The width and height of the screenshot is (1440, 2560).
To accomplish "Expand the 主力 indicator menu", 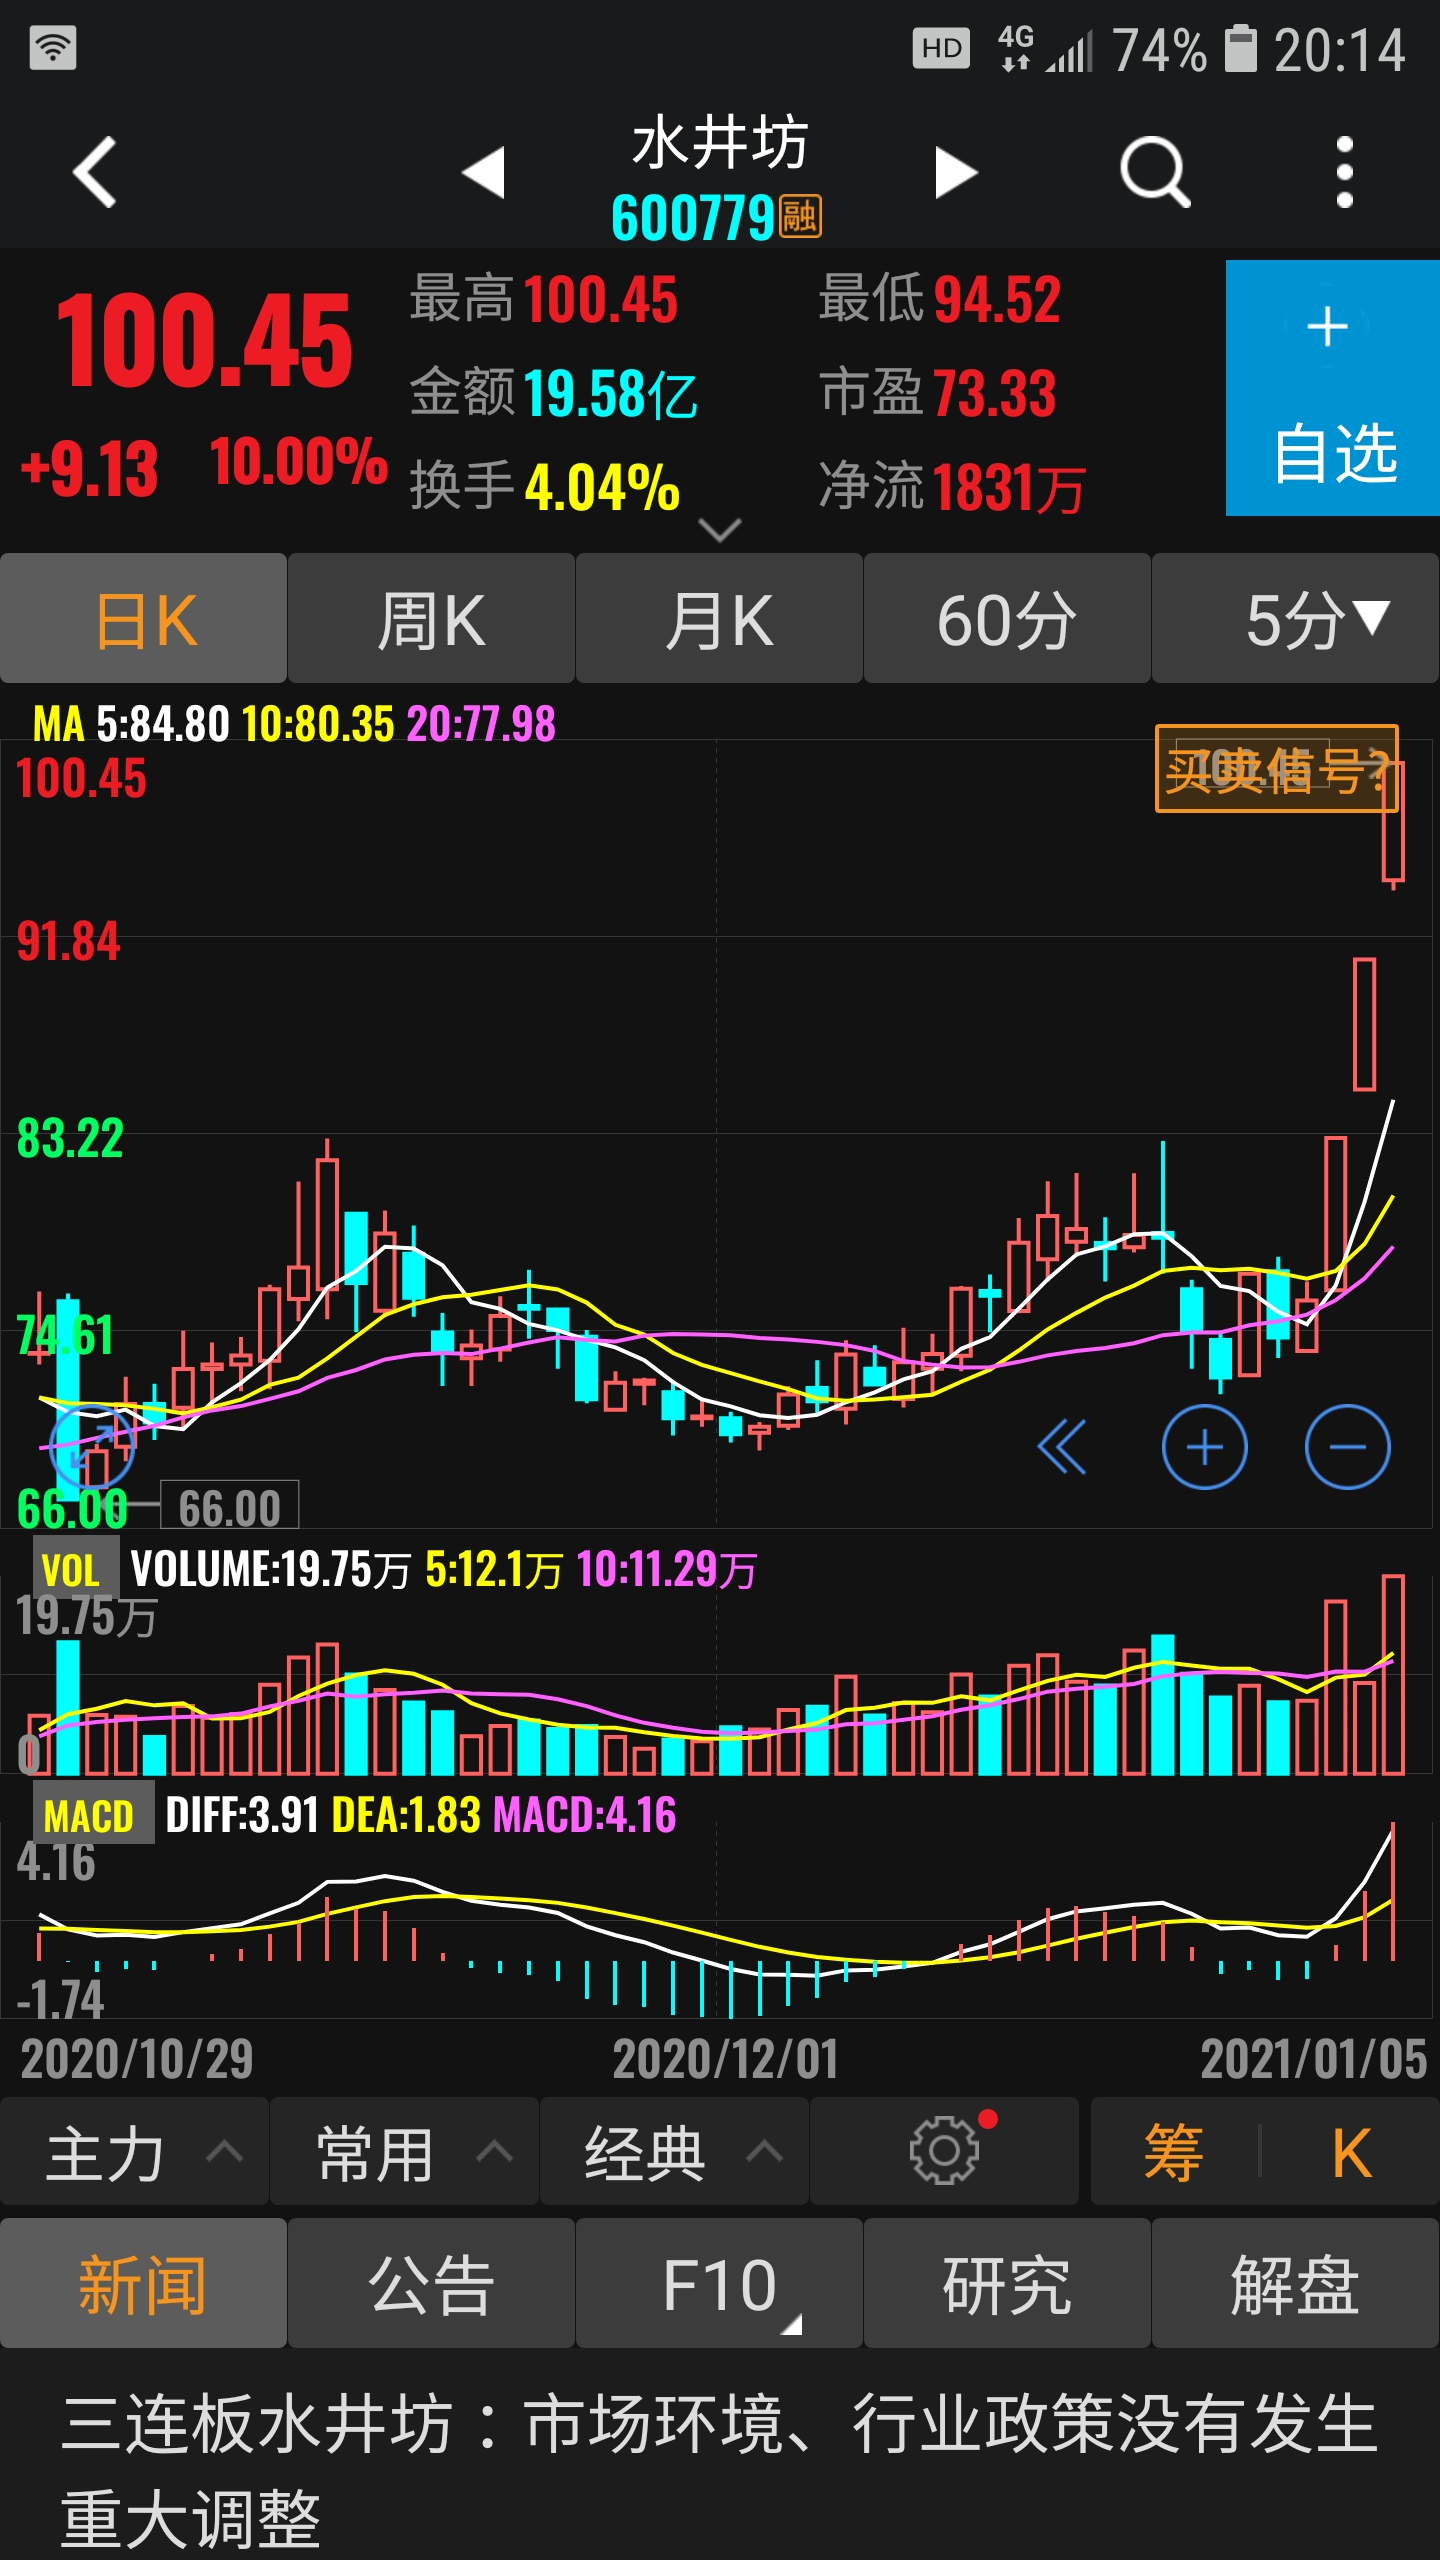I will [x=134, y=2153].
